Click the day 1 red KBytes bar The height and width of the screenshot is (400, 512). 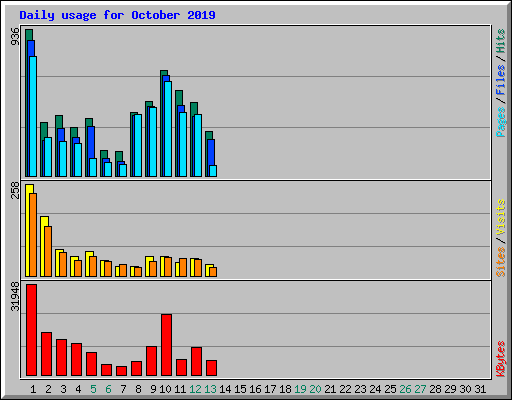[31, 330]
